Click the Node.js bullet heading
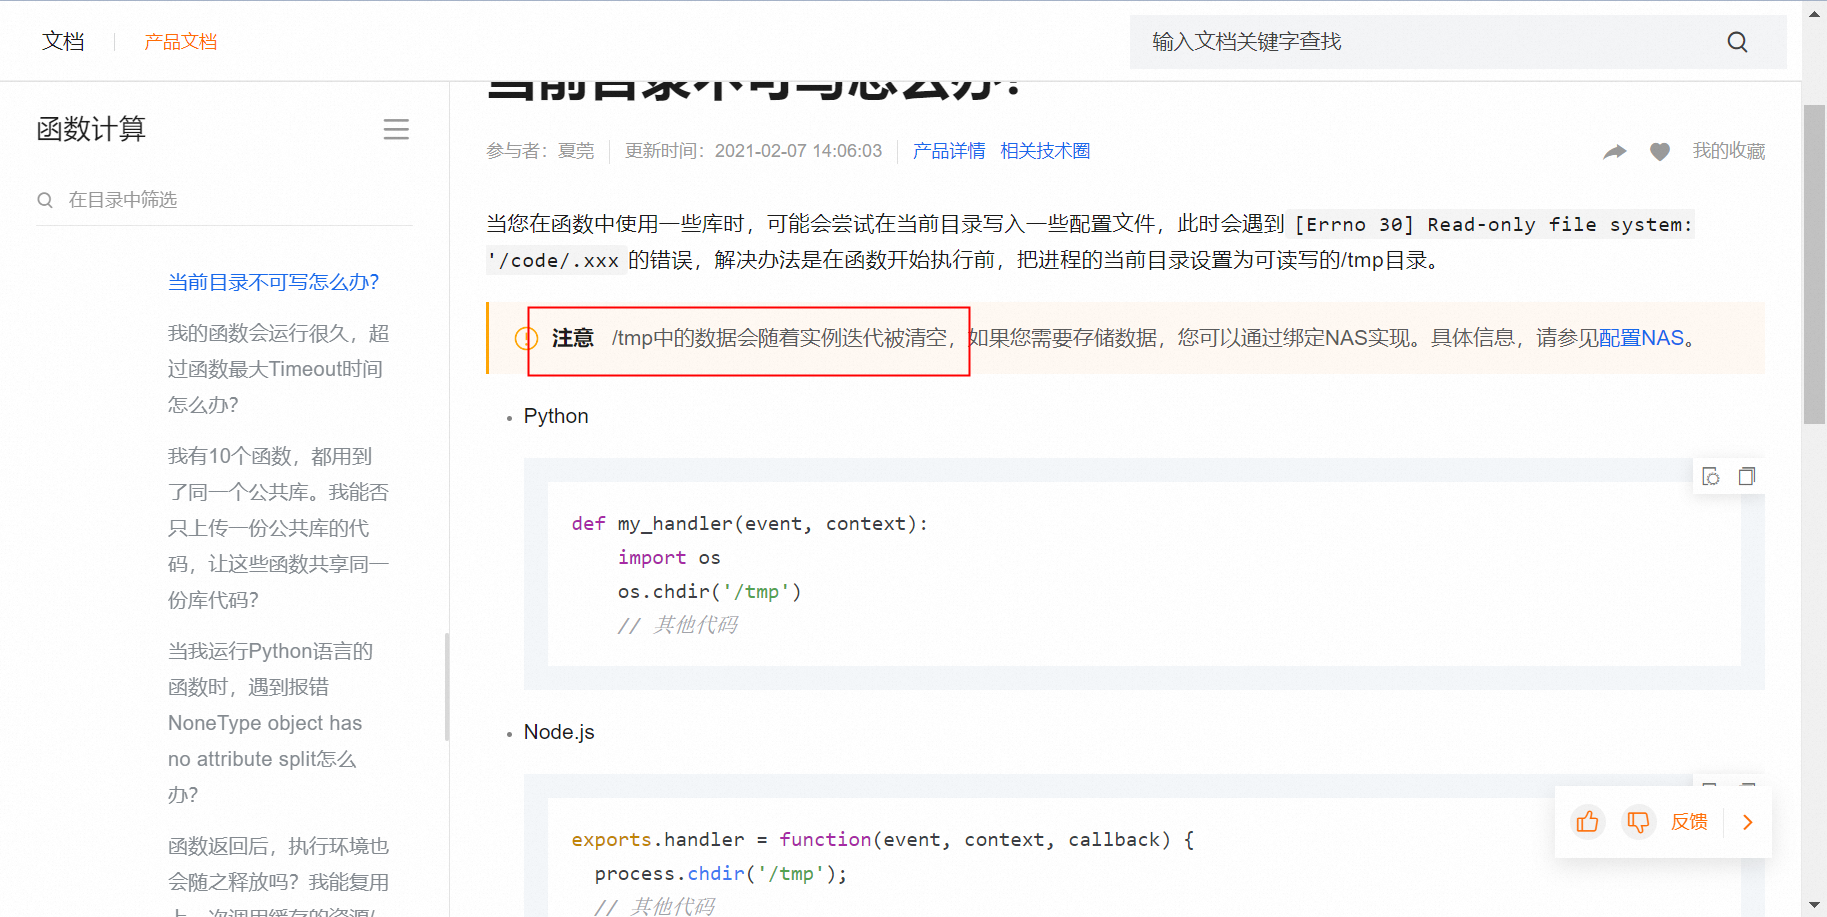This screenshot has height=917, width=1827. 559,732
